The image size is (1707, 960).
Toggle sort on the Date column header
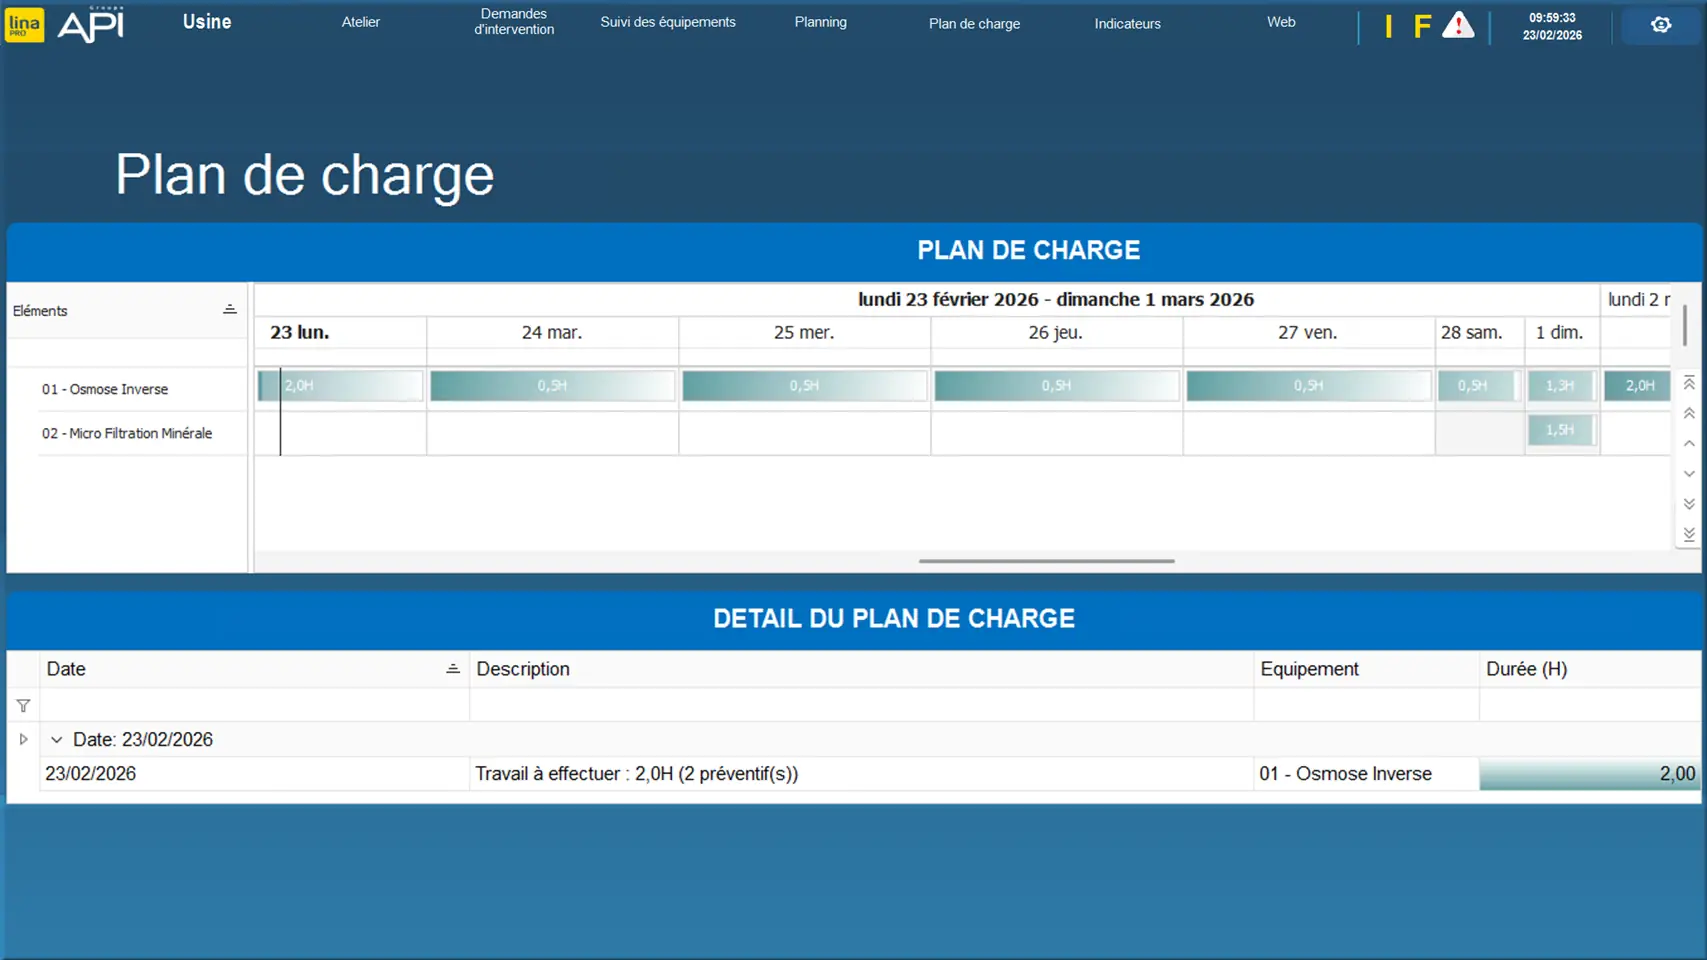(x=452, y=669)
